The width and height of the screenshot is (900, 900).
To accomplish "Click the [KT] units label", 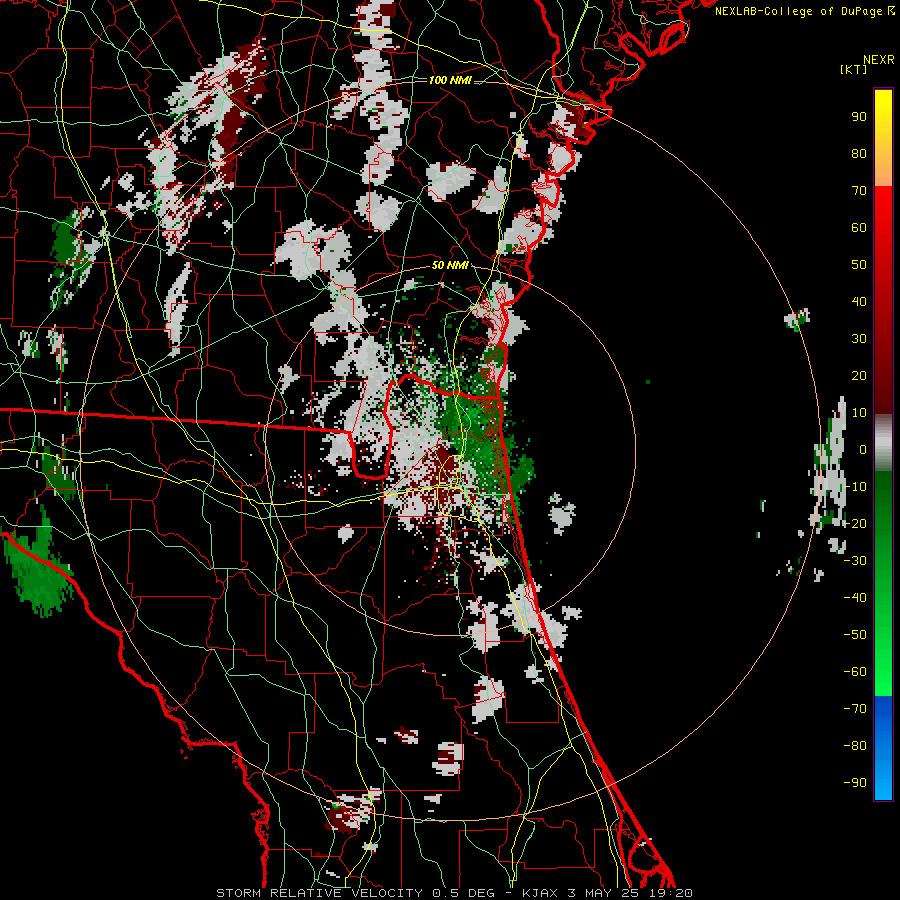I will (853, 69).
